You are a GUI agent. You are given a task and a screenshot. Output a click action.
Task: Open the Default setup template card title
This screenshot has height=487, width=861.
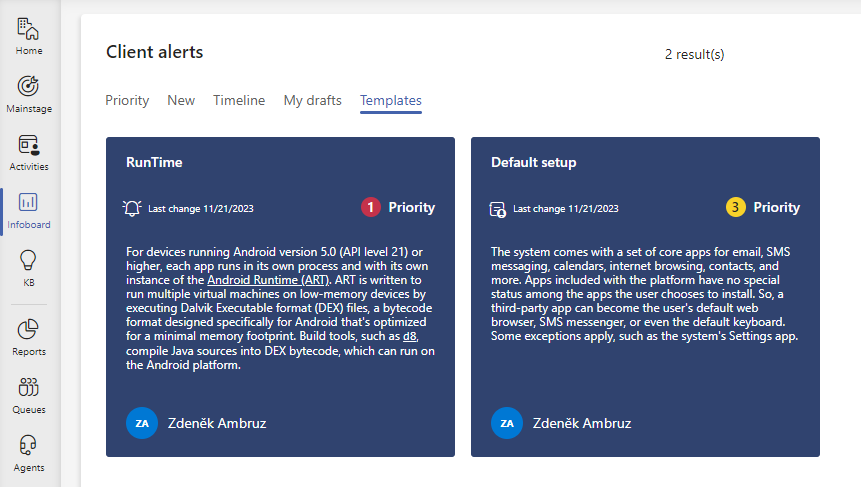[534, 163]
